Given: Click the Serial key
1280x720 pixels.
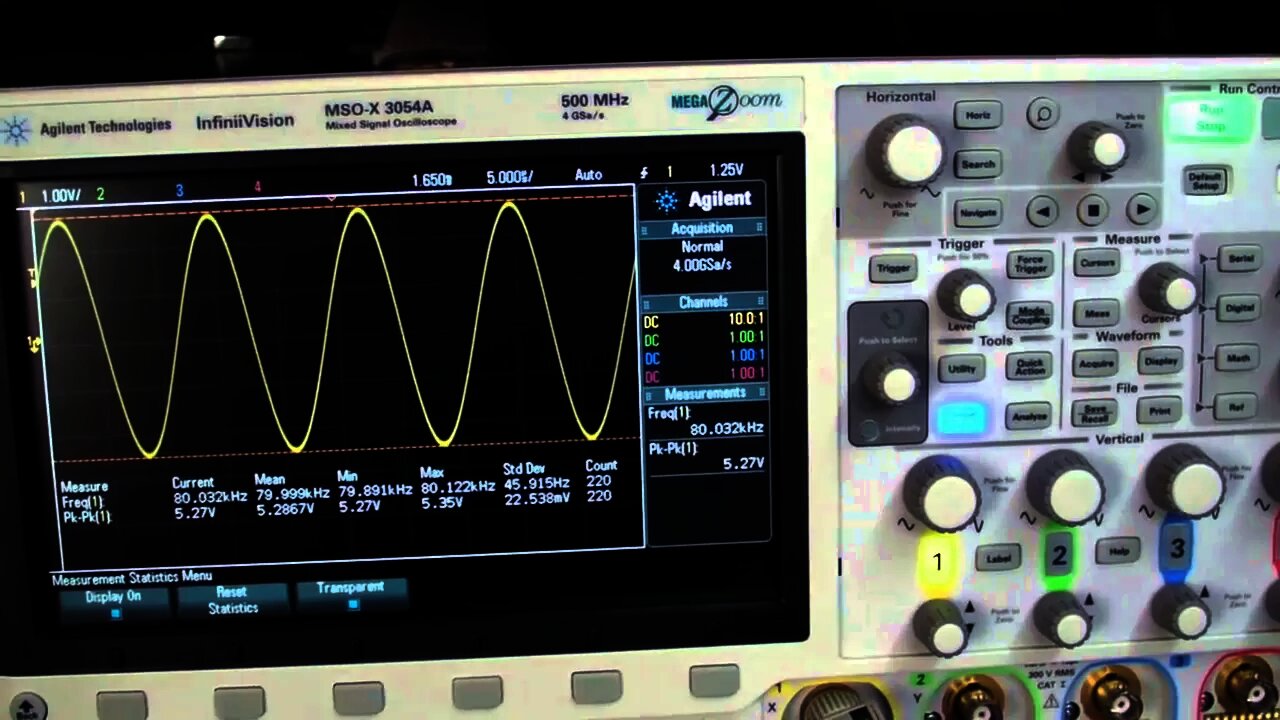Looking at the screenshot, I should 1240,259.
